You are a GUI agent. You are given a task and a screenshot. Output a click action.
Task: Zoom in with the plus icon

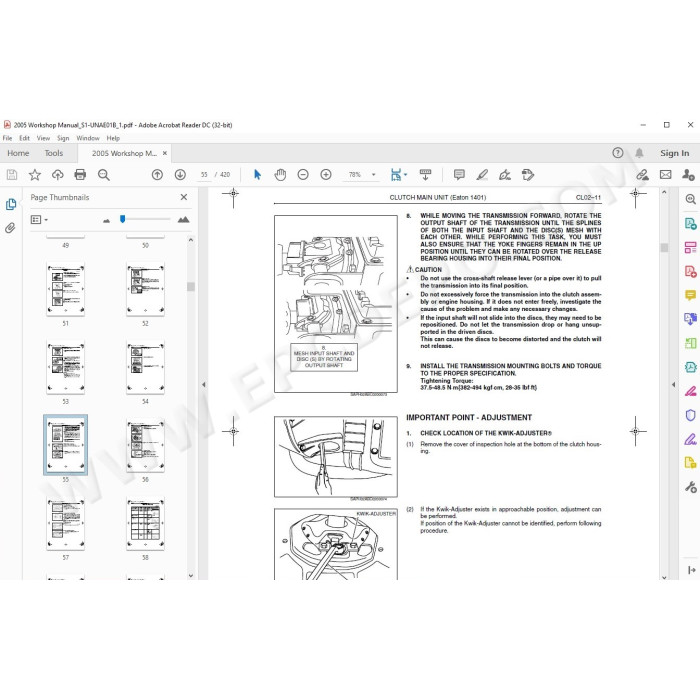coord(326,175)
